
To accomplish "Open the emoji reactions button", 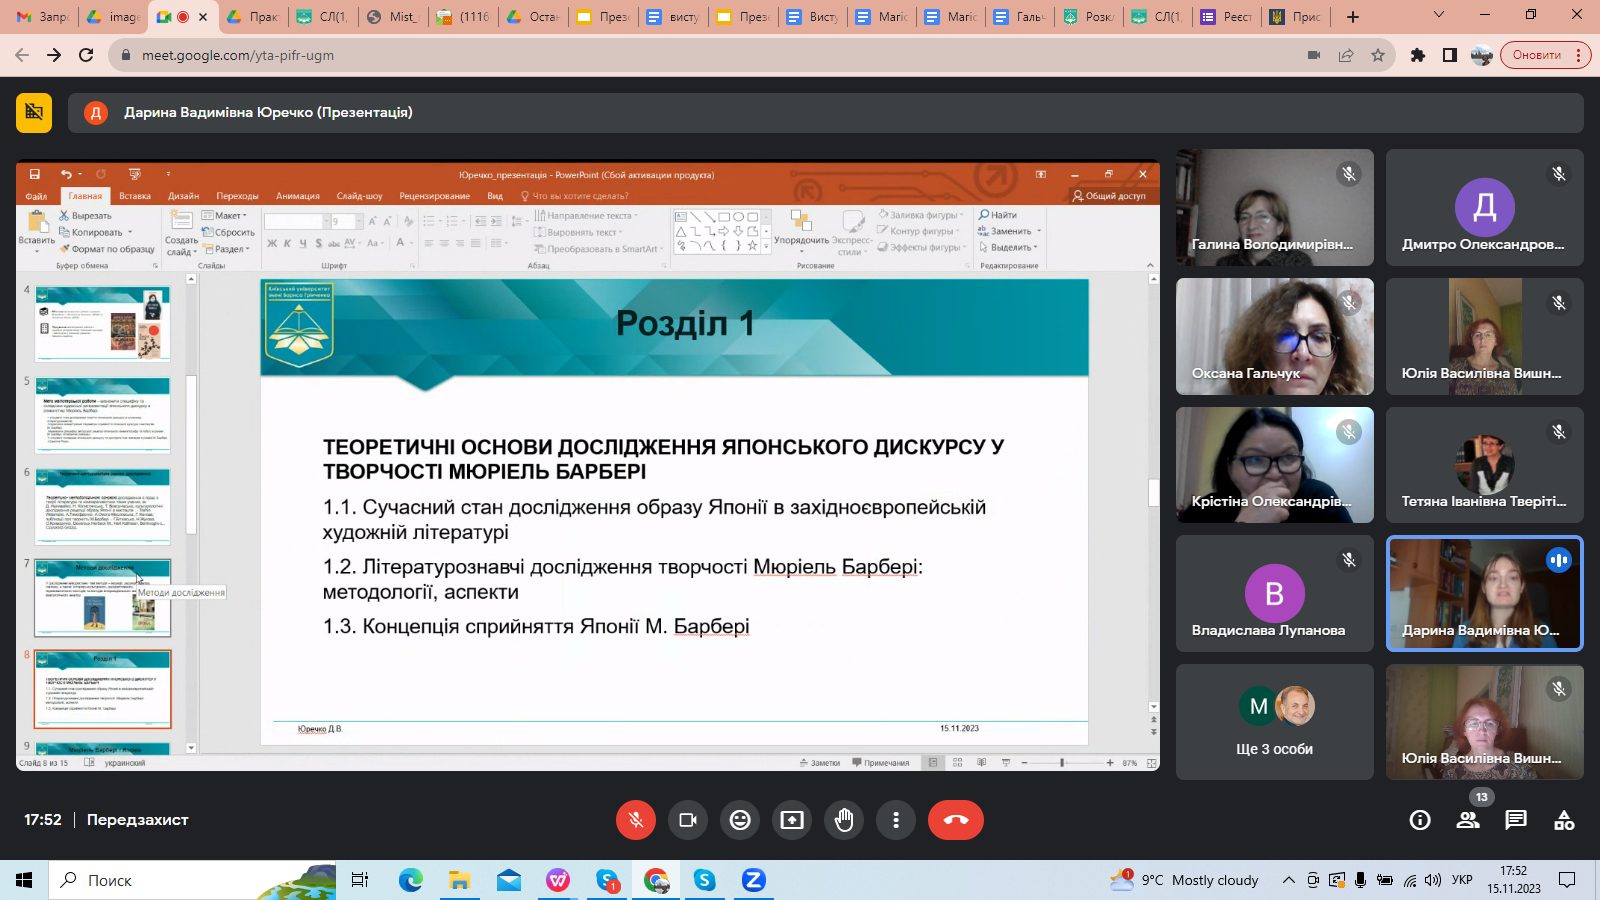I will coord(740,820).
